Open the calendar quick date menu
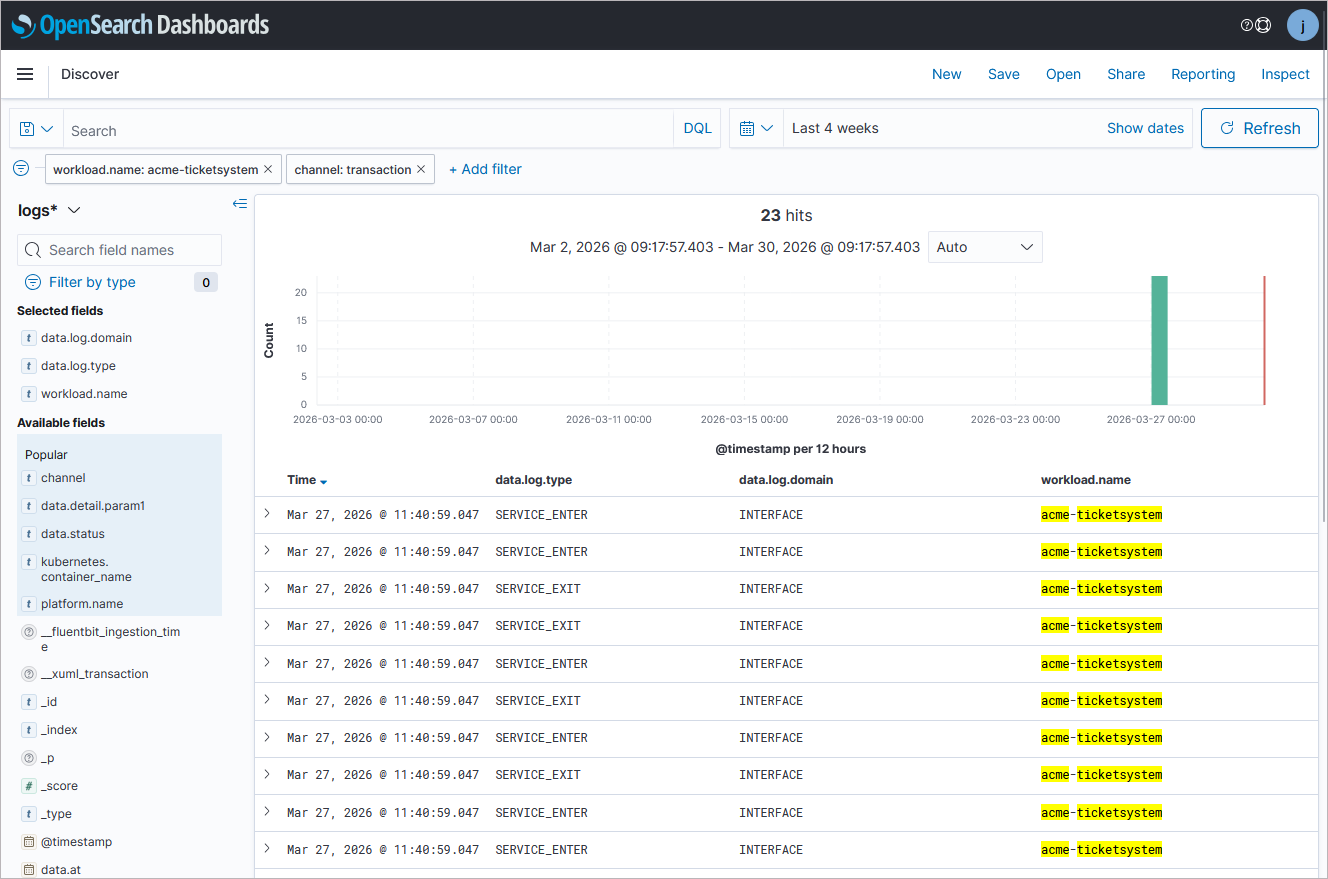 click(756, 128)
